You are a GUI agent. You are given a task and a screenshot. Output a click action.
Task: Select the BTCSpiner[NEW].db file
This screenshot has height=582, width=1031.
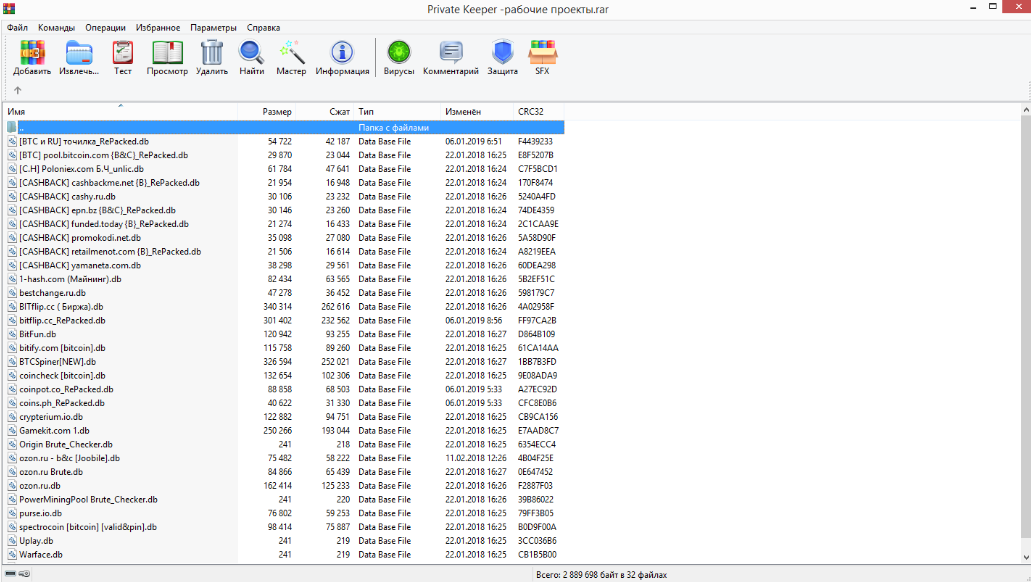tap(57, 361)
